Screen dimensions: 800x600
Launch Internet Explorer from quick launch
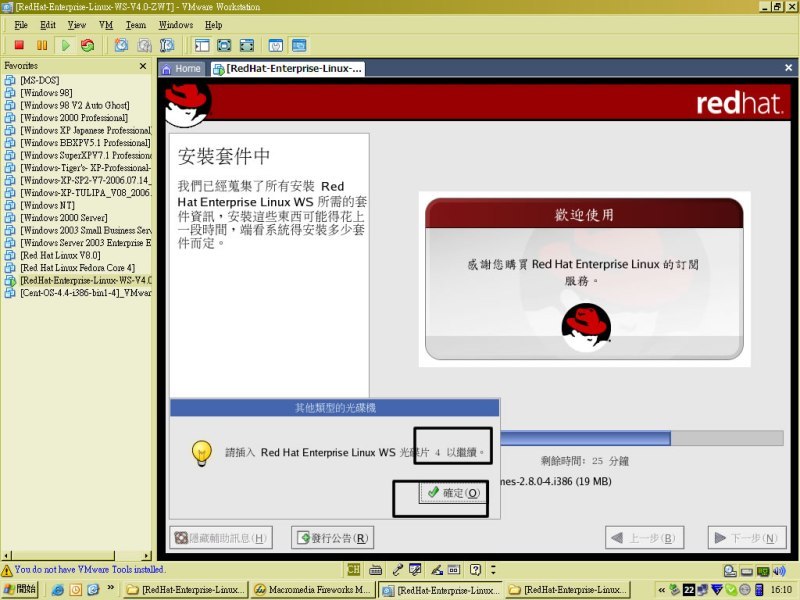point(58,590)
